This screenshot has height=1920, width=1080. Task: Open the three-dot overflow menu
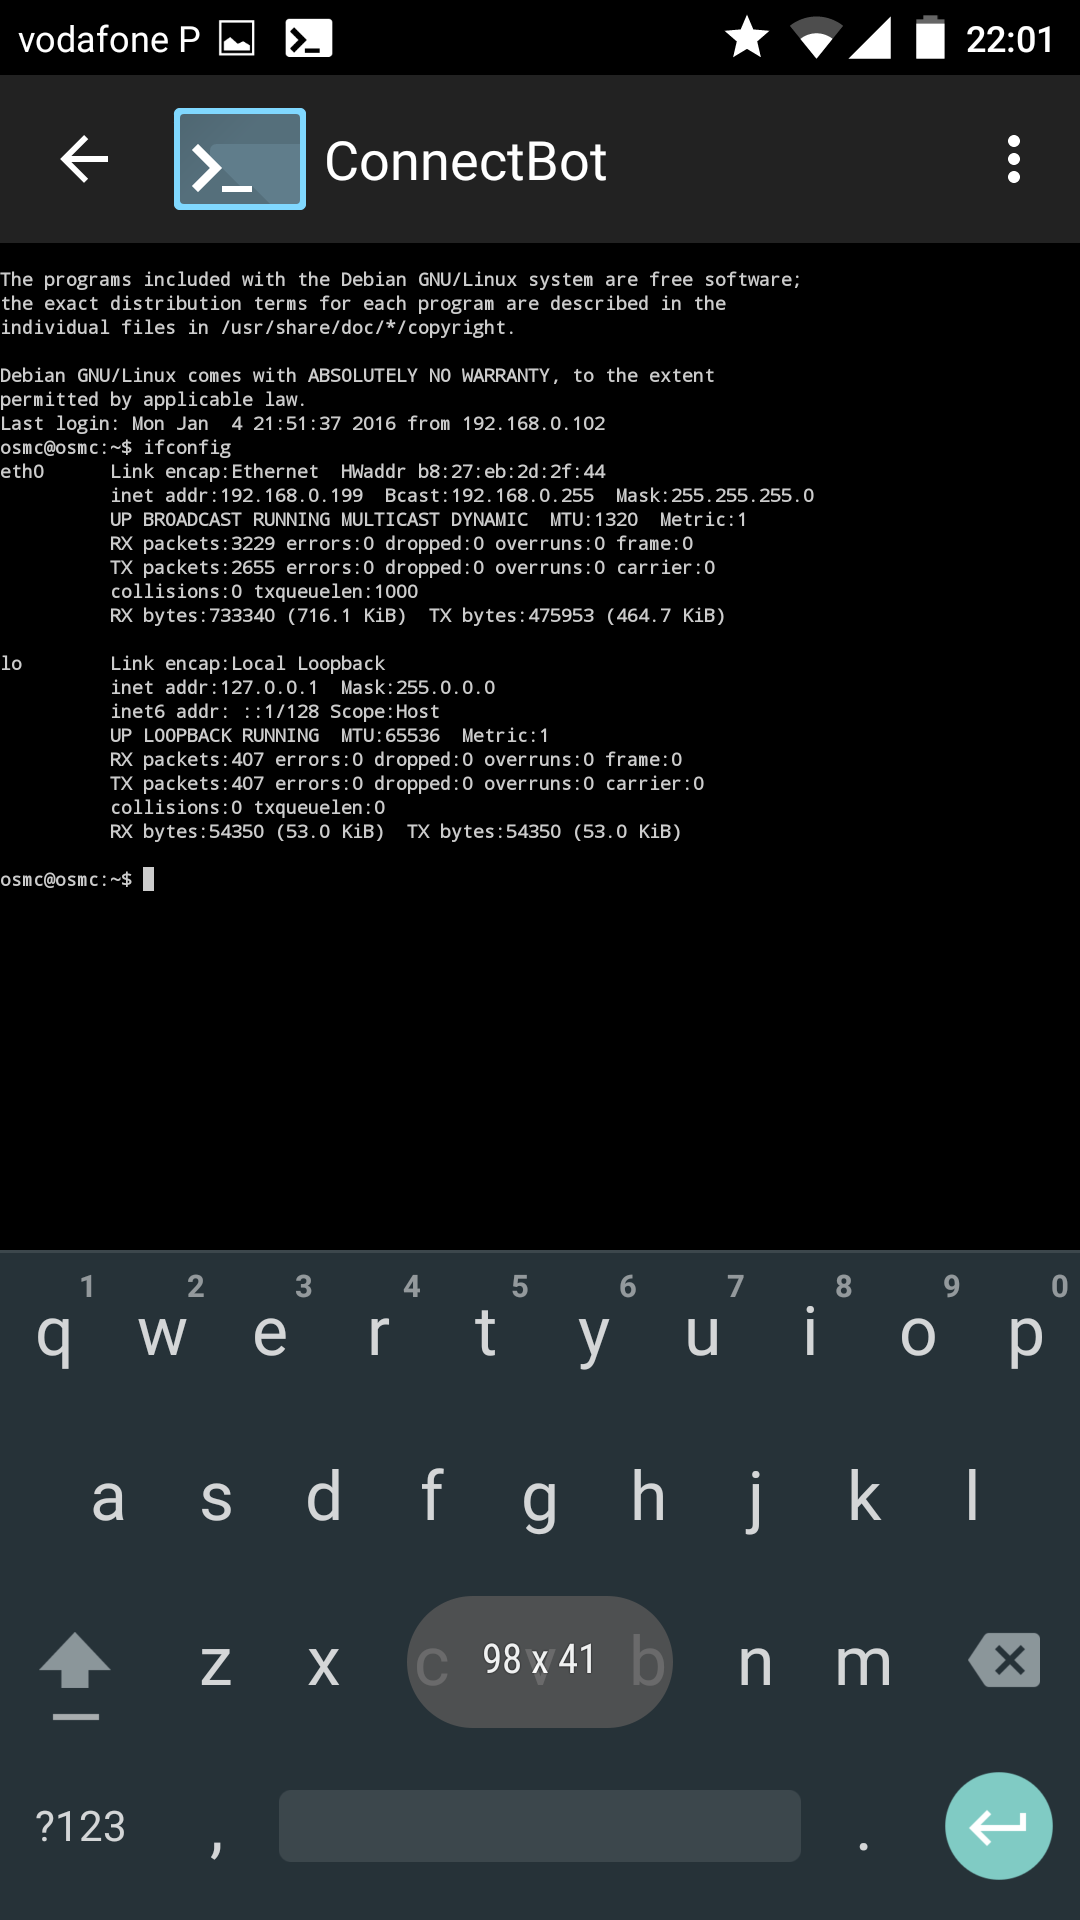(x=1014, y=160)
